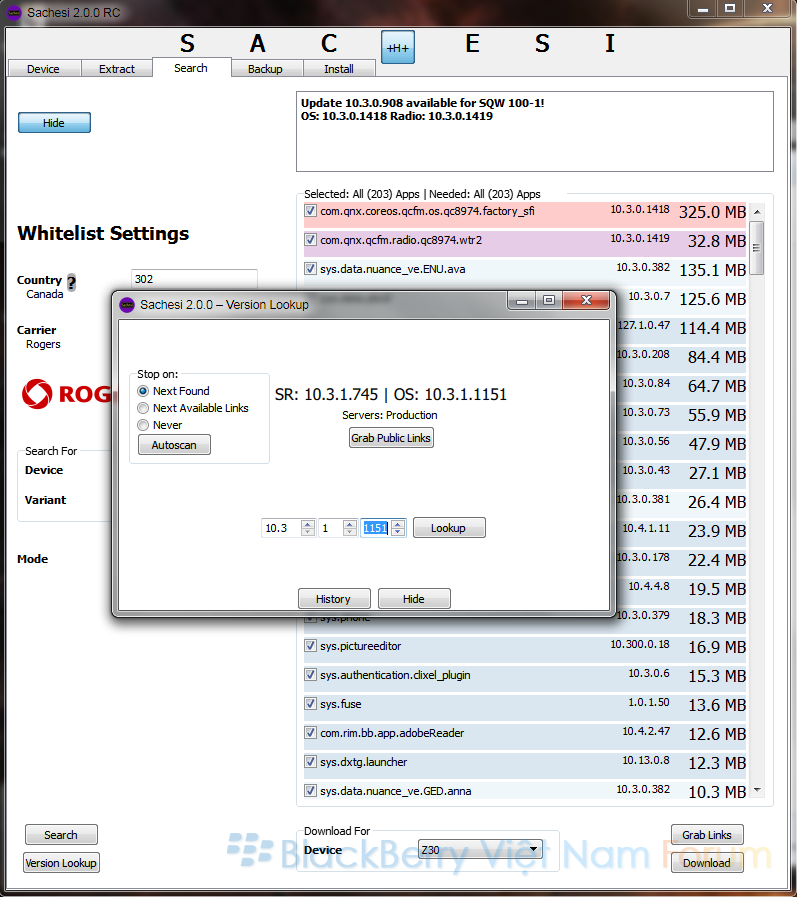Screen dimensions: 797x897
Task: Click the 1151 build number field
Action: point(376,527)
